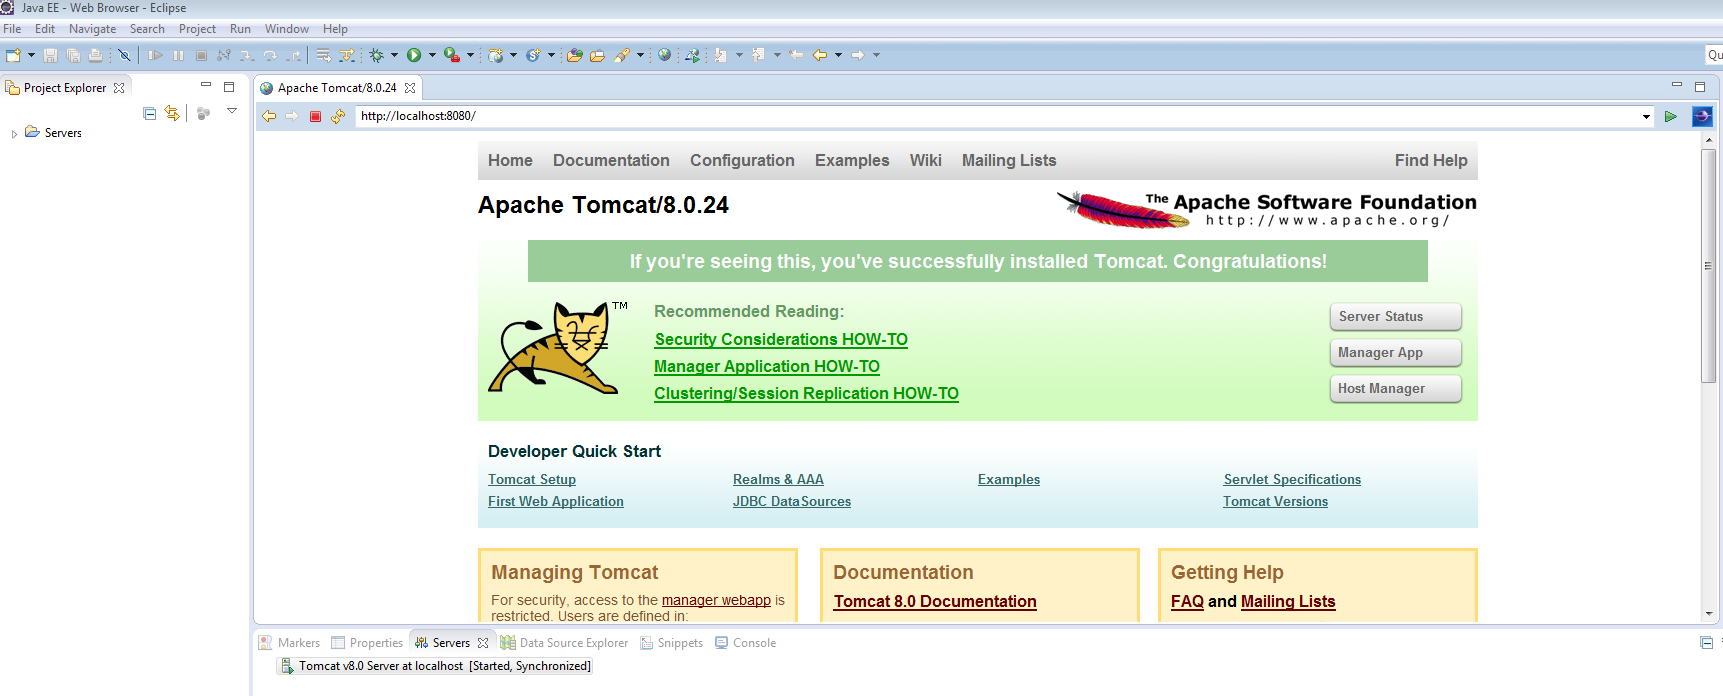Click the browser Back arrow button
The image size is (1723, 696).
pyautogui.click(x=269, y=116)
